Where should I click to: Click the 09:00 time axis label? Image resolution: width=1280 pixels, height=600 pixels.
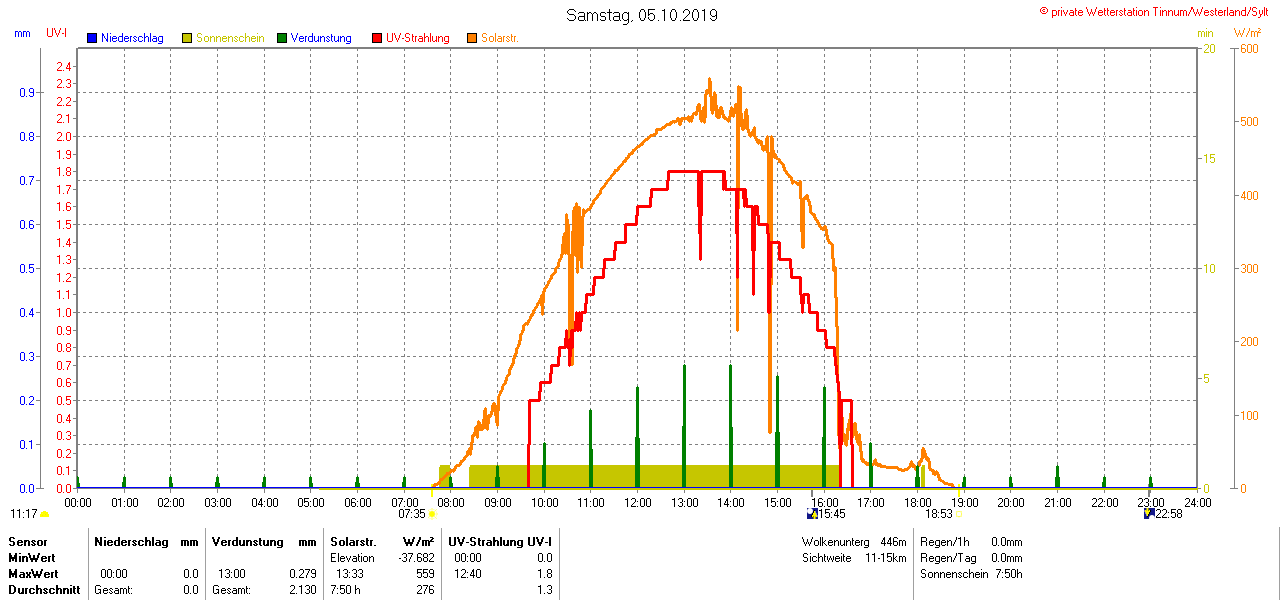(x=498, y=502)
